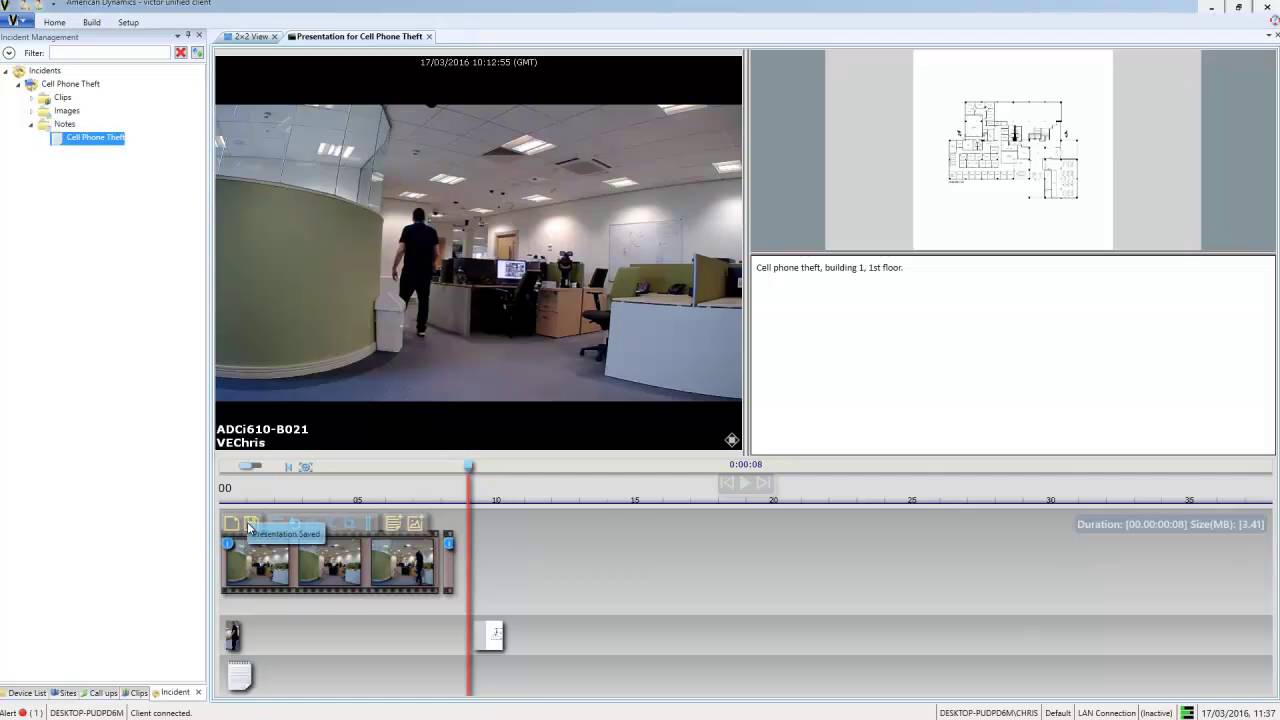Close the Incident panel tab

(x=197, y=692)
